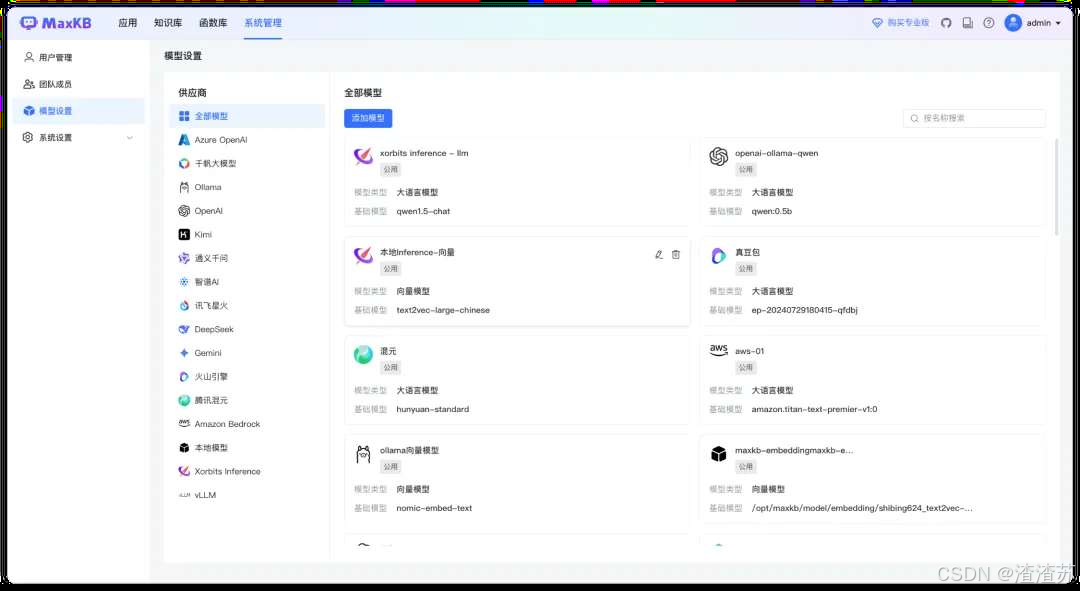Select 团队成员 in the sidebar
The image size is (1080, 591).
79,84
